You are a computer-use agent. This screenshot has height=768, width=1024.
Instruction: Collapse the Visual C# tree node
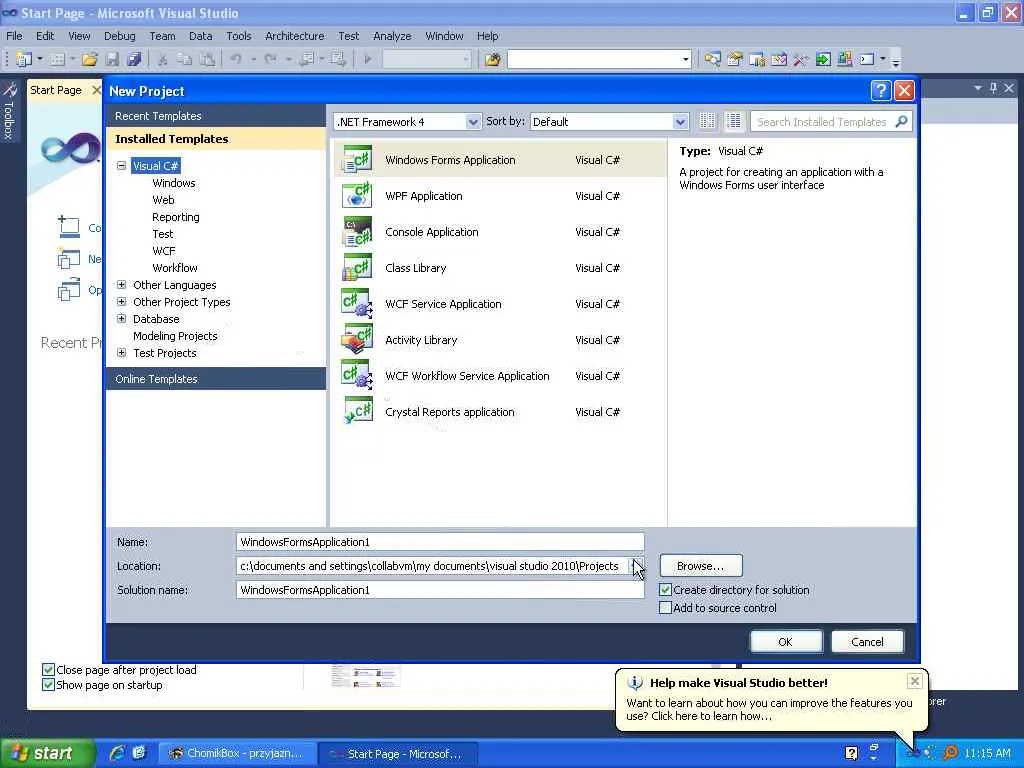121,166
